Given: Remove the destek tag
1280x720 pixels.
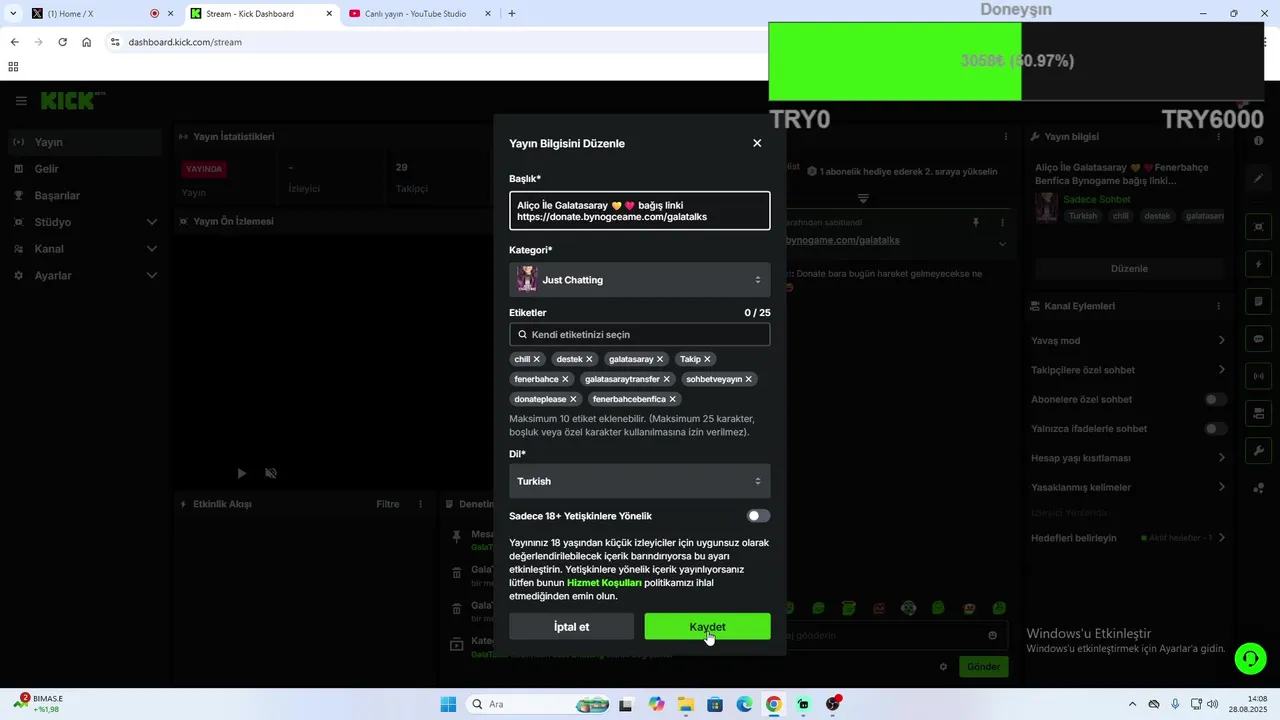Looking at the screenshot, I should 589,359.
